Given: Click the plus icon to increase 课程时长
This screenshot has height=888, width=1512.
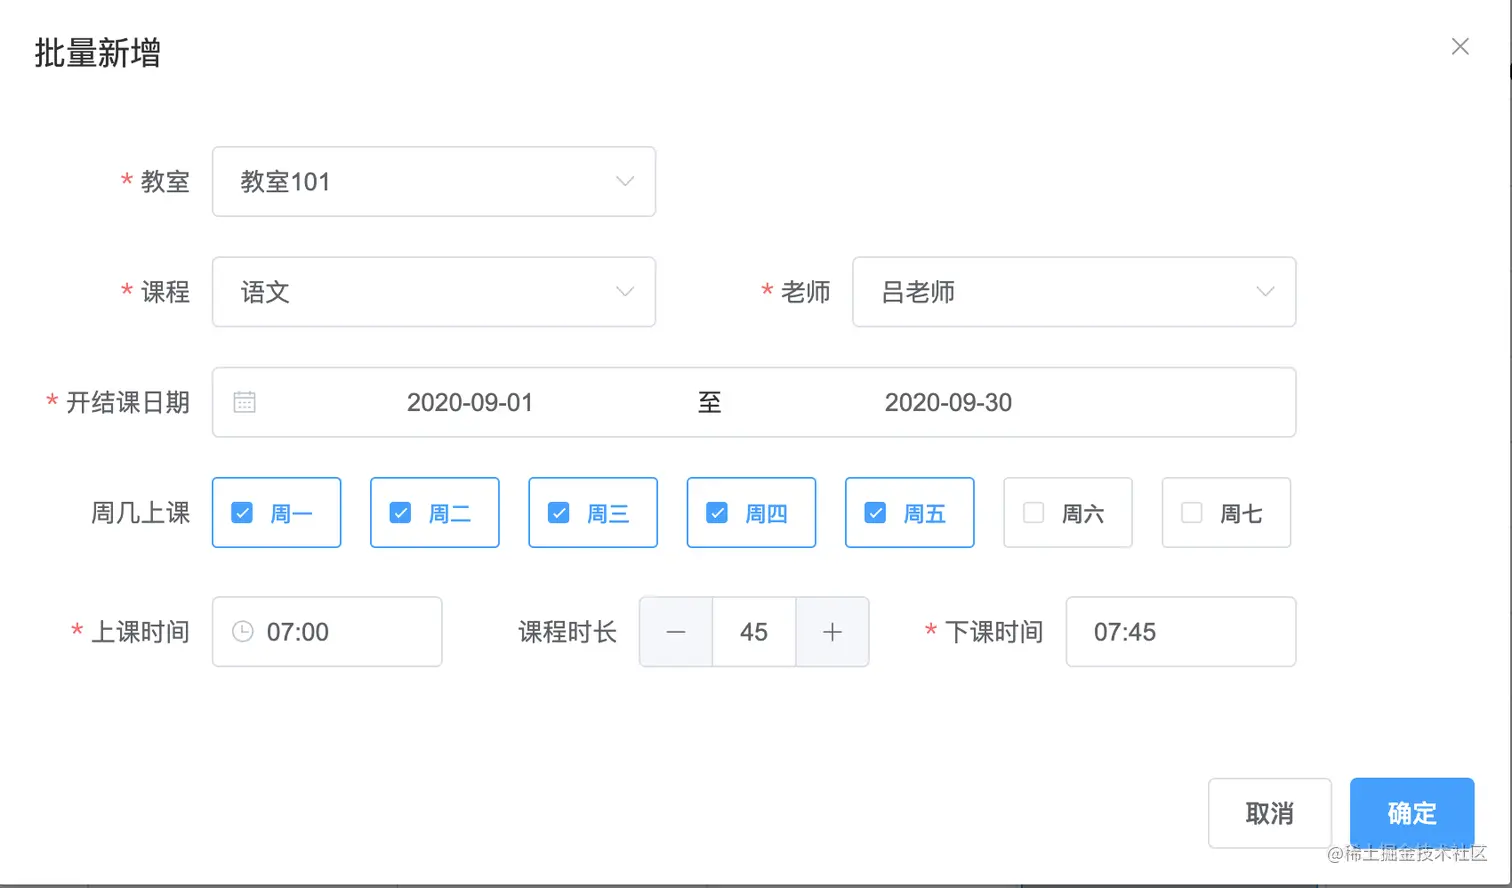Looking at the screenshot, I should tap(832, 631).
